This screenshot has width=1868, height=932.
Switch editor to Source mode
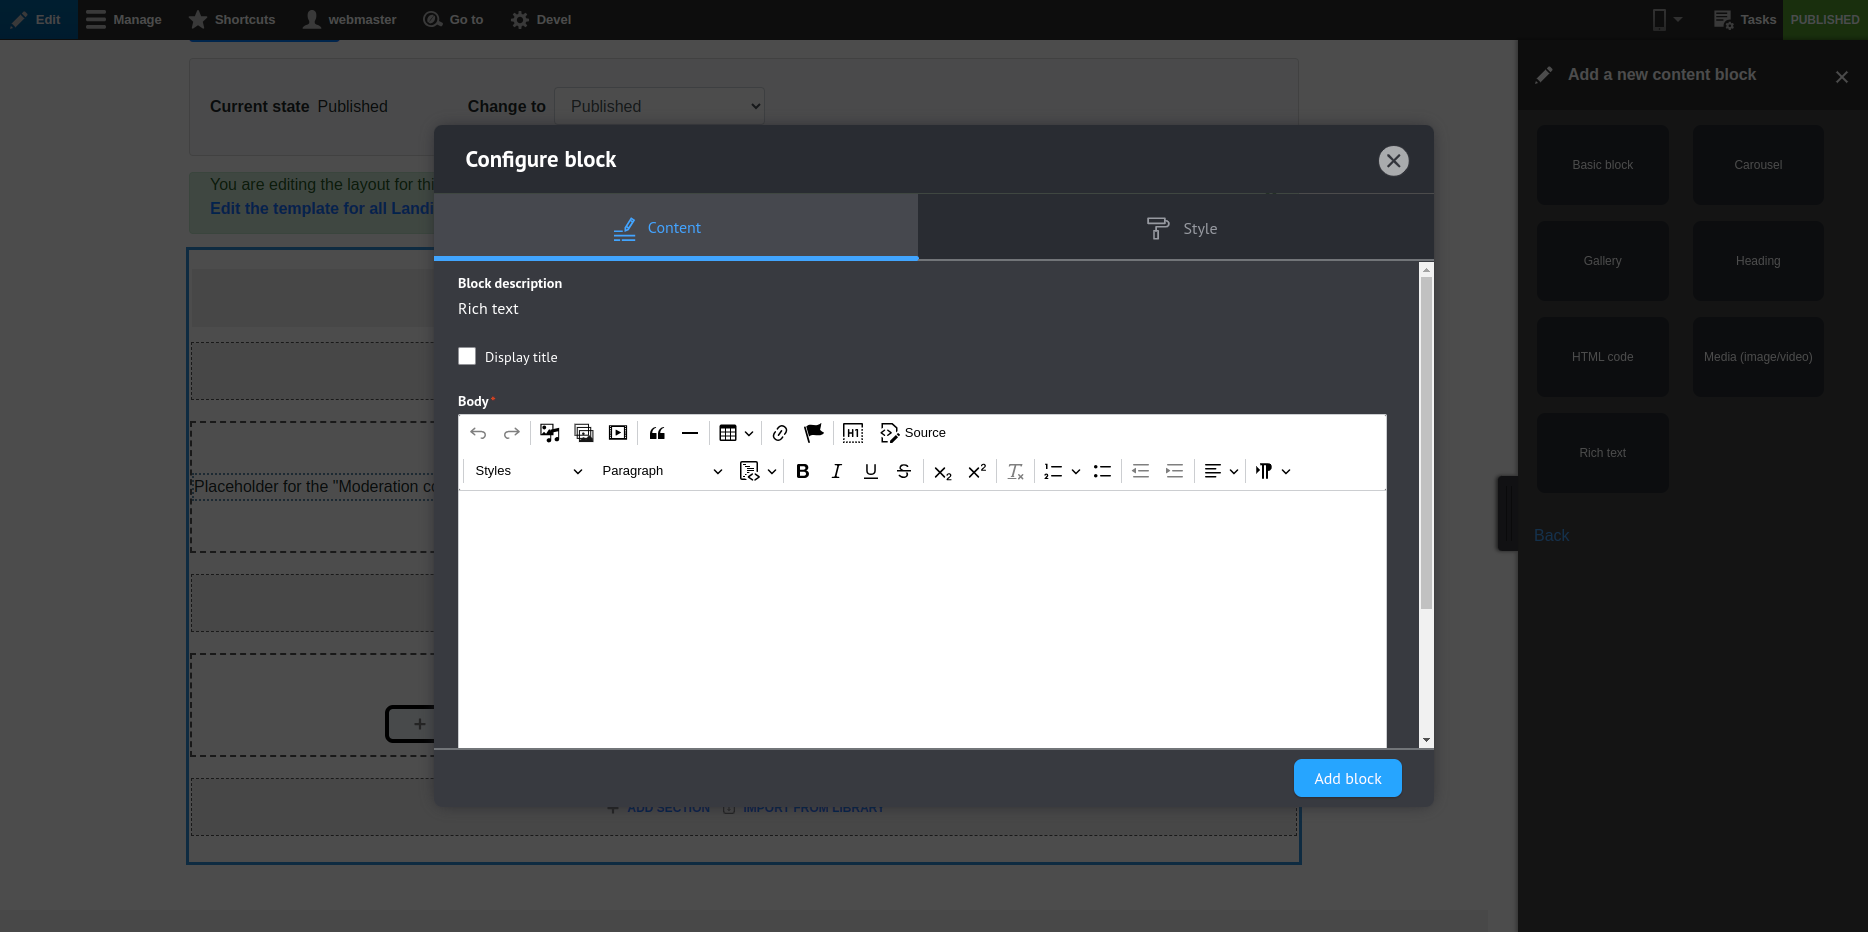pos(913,433)
